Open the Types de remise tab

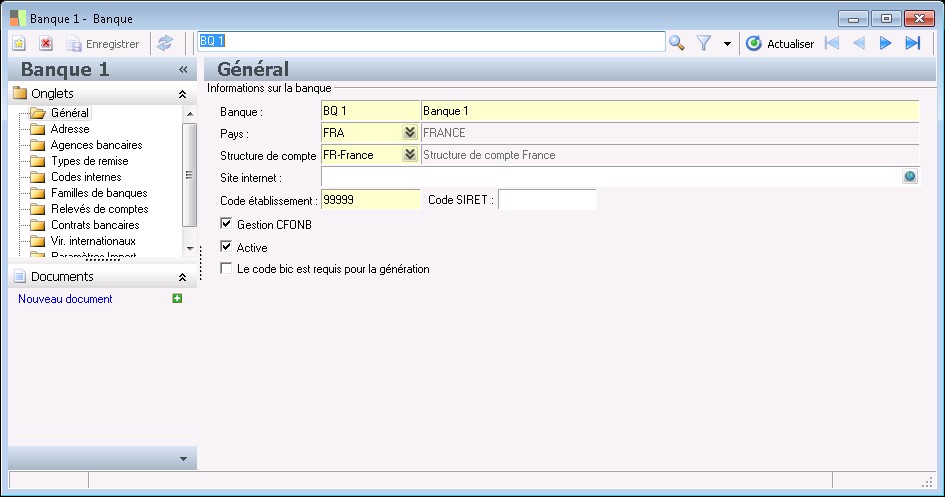click(89, 161)
